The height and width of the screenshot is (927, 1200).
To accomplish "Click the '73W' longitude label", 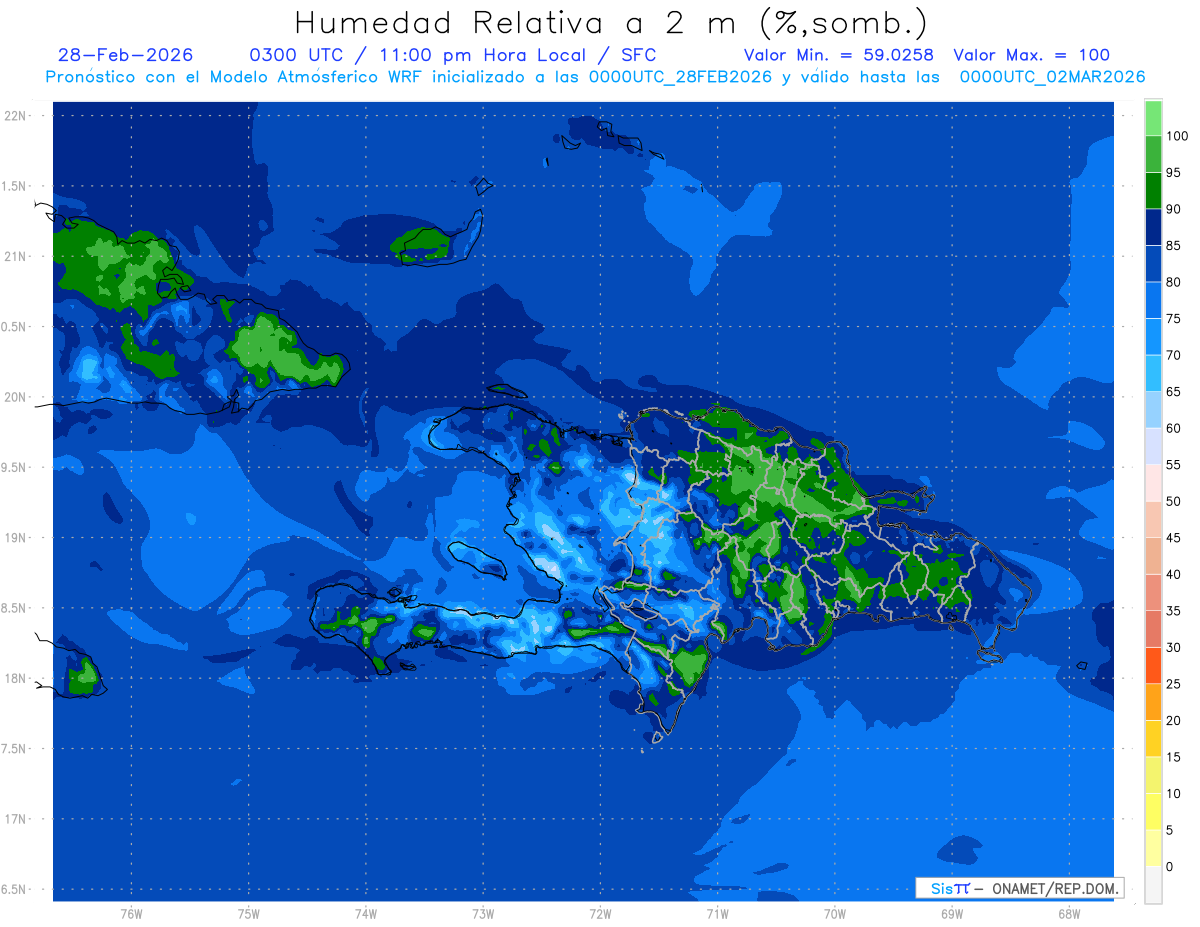I will pyautogui.click(x=483, y=913).
